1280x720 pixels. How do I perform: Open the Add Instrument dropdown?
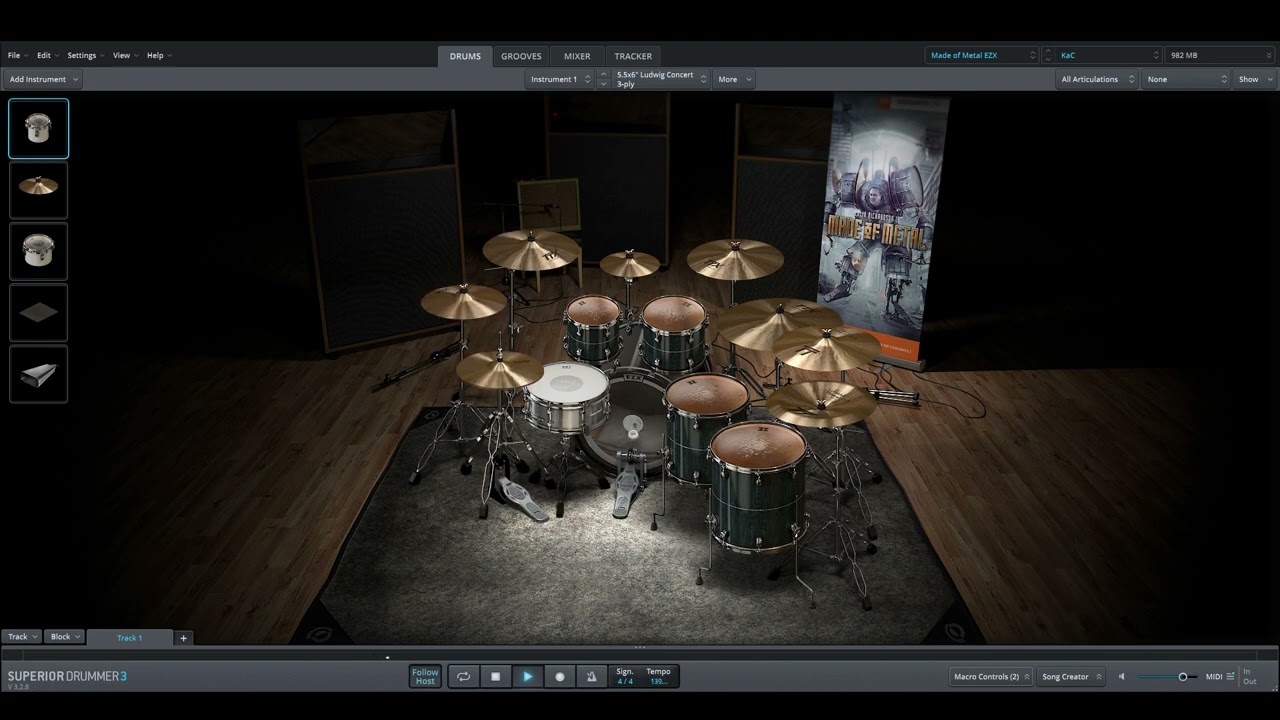tap(43, 79)
